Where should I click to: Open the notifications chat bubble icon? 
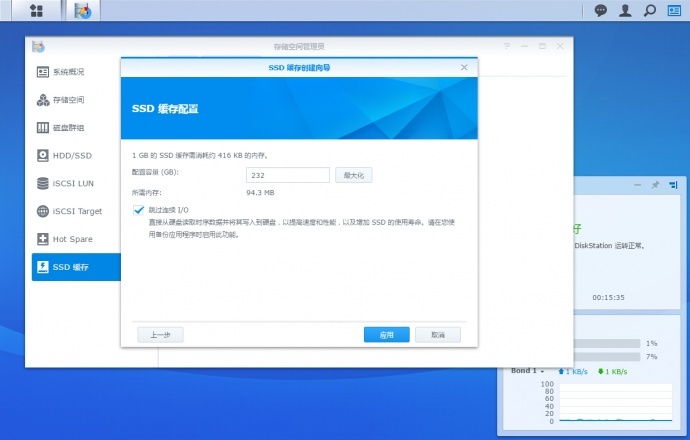point(600,10)
